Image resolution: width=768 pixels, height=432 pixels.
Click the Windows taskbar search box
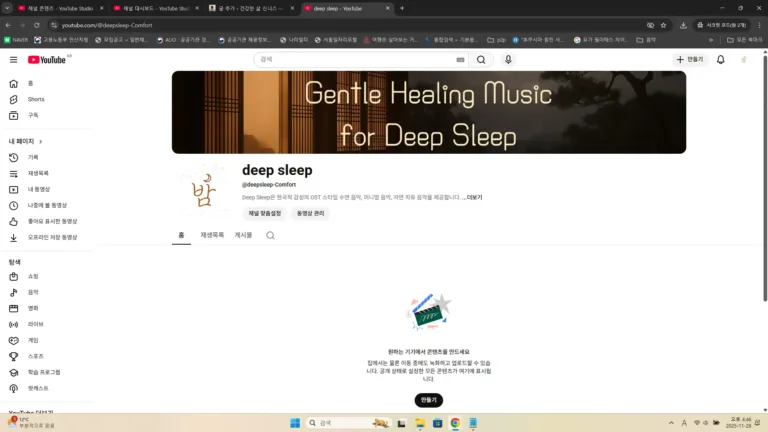[348, 423]
